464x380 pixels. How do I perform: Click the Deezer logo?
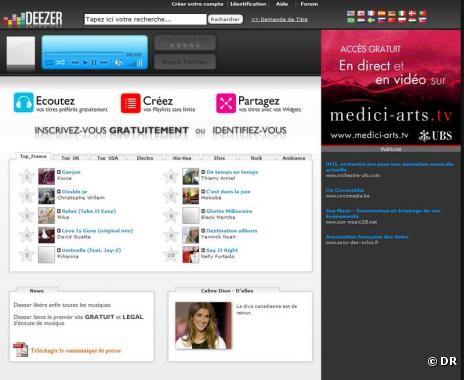(x=33, y=19)
